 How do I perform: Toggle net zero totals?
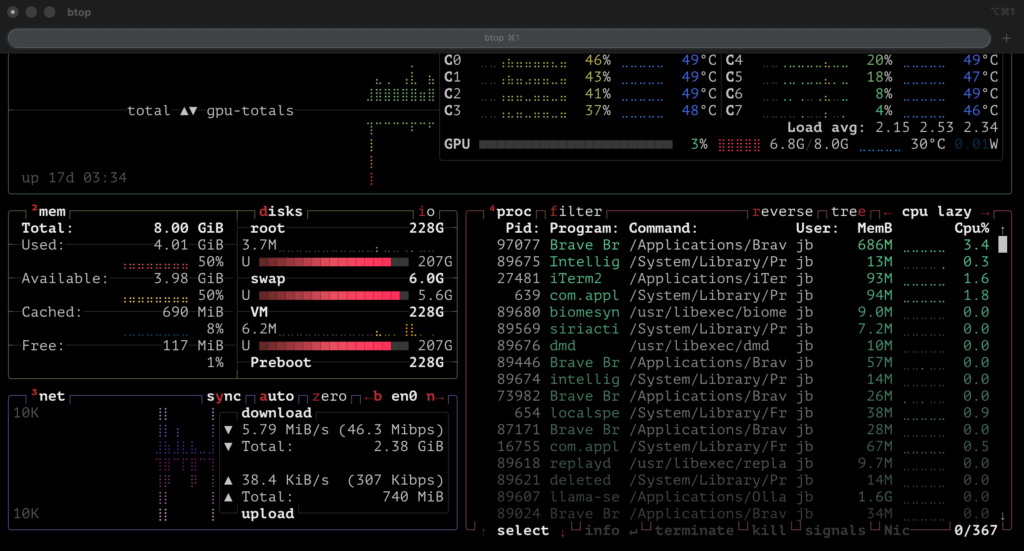(x=329, y=396)
